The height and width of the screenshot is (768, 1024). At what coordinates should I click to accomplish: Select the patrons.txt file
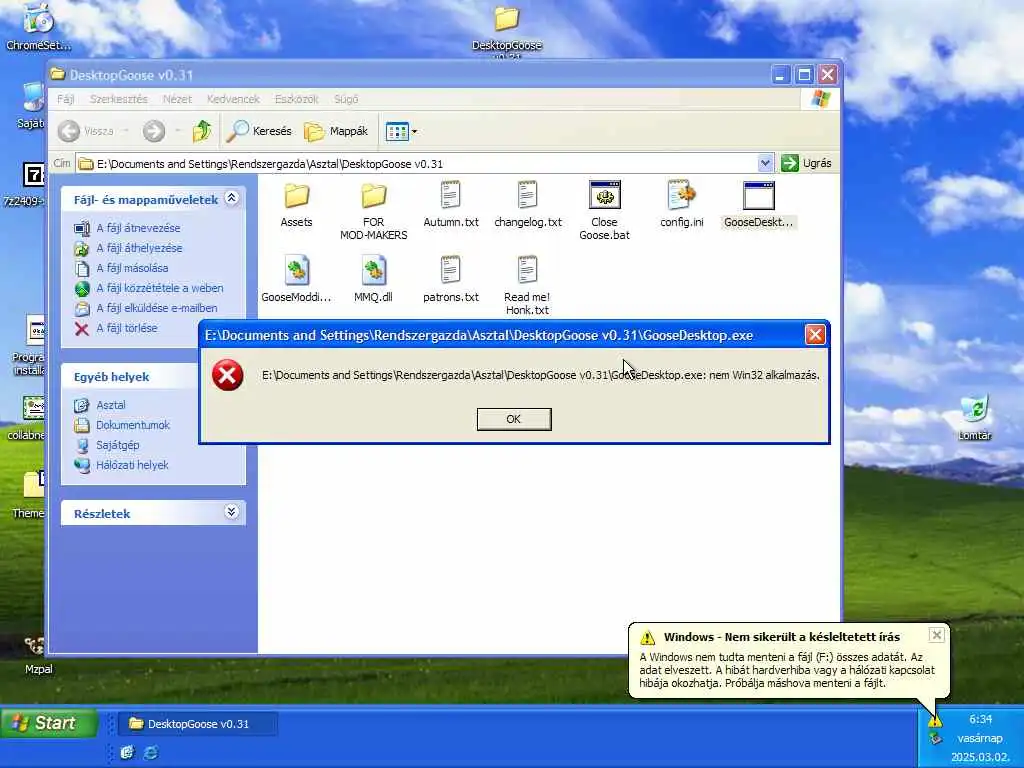451,280
